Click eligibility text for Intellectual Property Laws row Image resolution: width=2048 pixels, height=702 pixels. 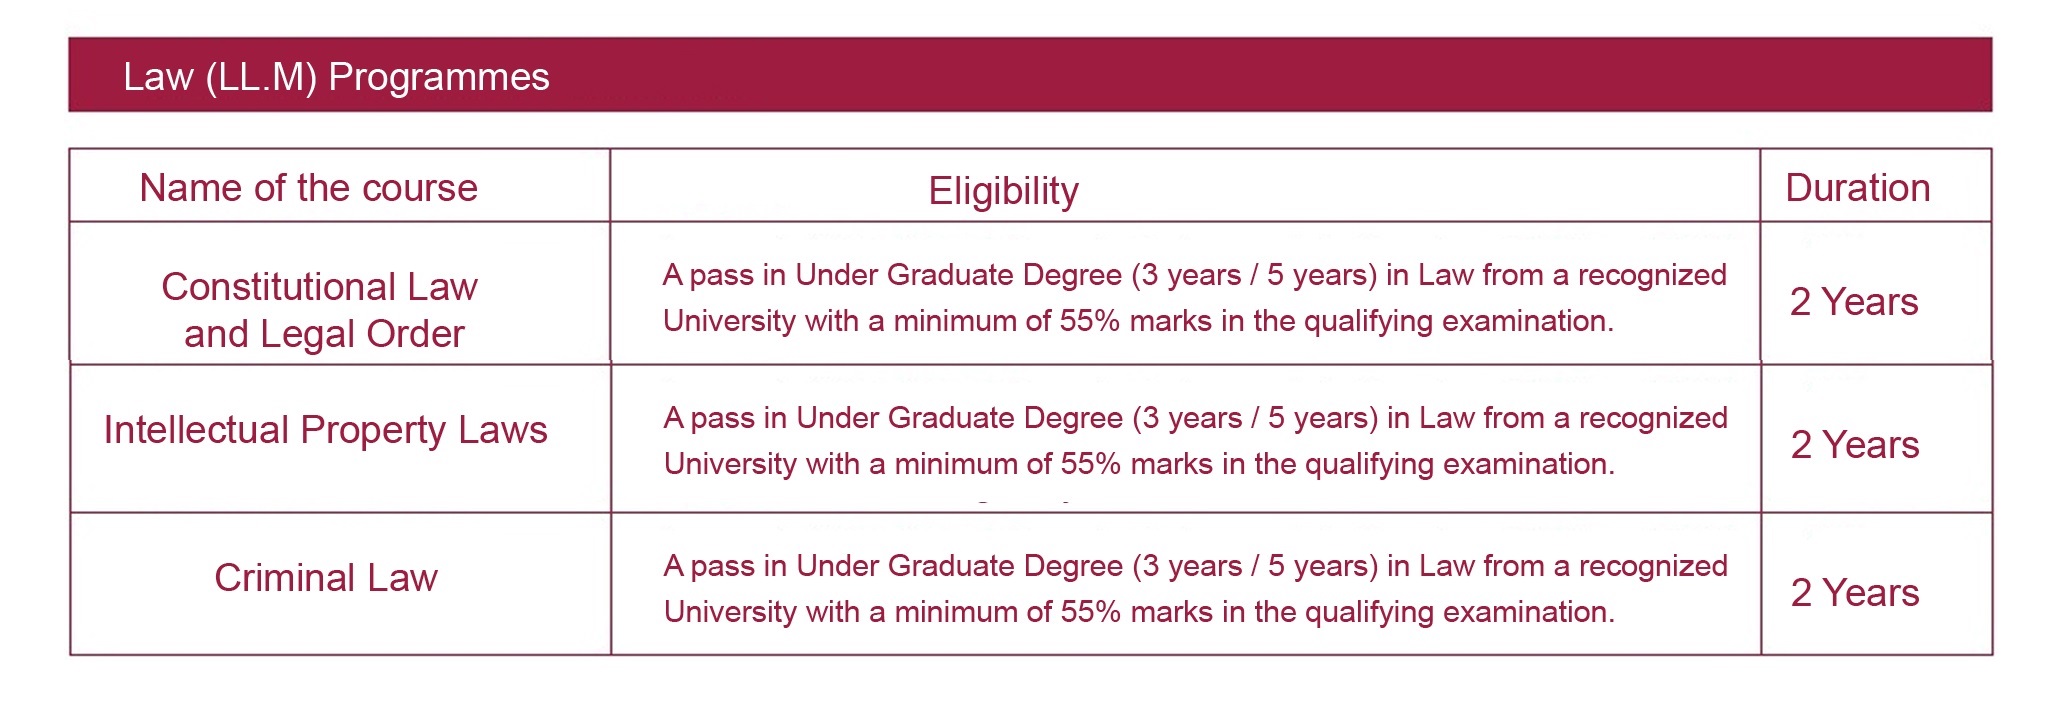[1195, 441]
